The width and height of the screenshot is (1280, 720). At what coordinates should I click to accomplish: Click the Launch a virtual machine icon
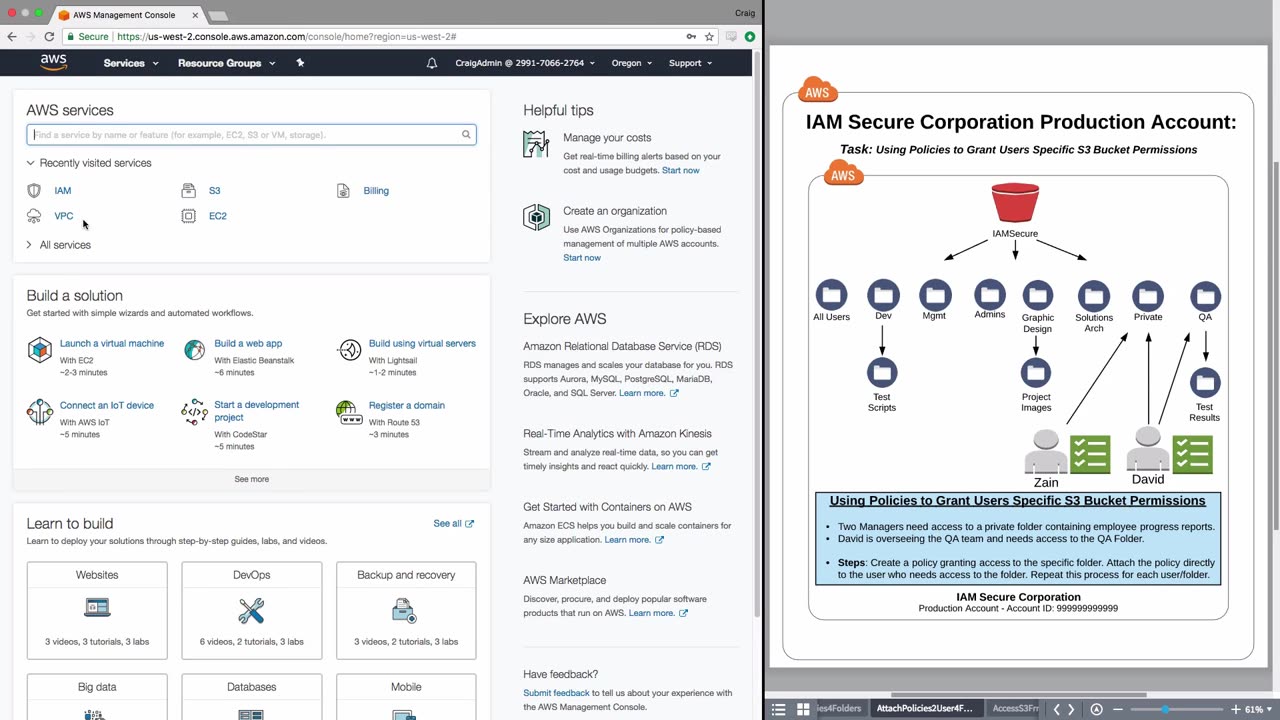point(39,350)
